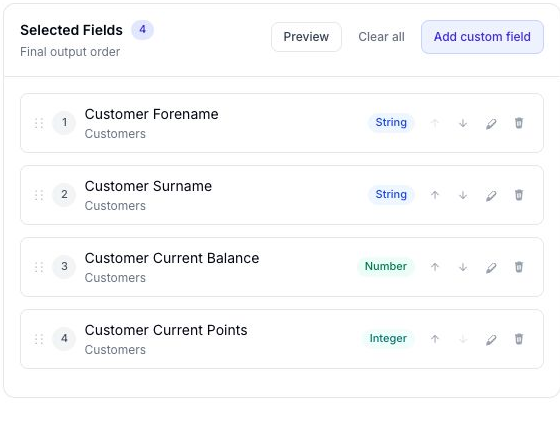Image resolution: width=560 pixels, height=445 pixels.
Task: Click the drag handle on Customer Current Points
Action: (39, 339)
